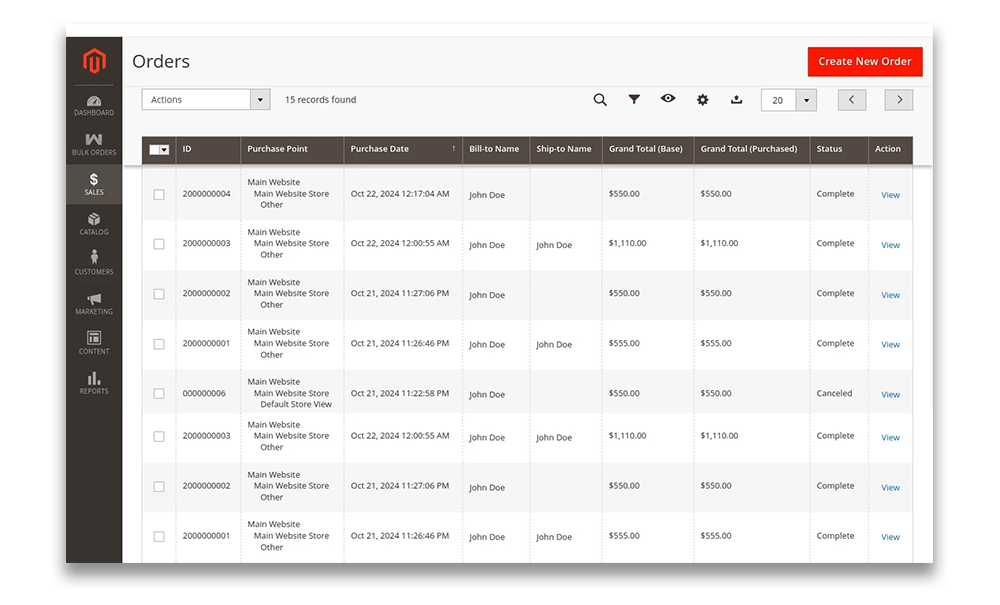Click the search magnifier icon
This screenshot has height=605, width=1000.
(x=599, y=100)
